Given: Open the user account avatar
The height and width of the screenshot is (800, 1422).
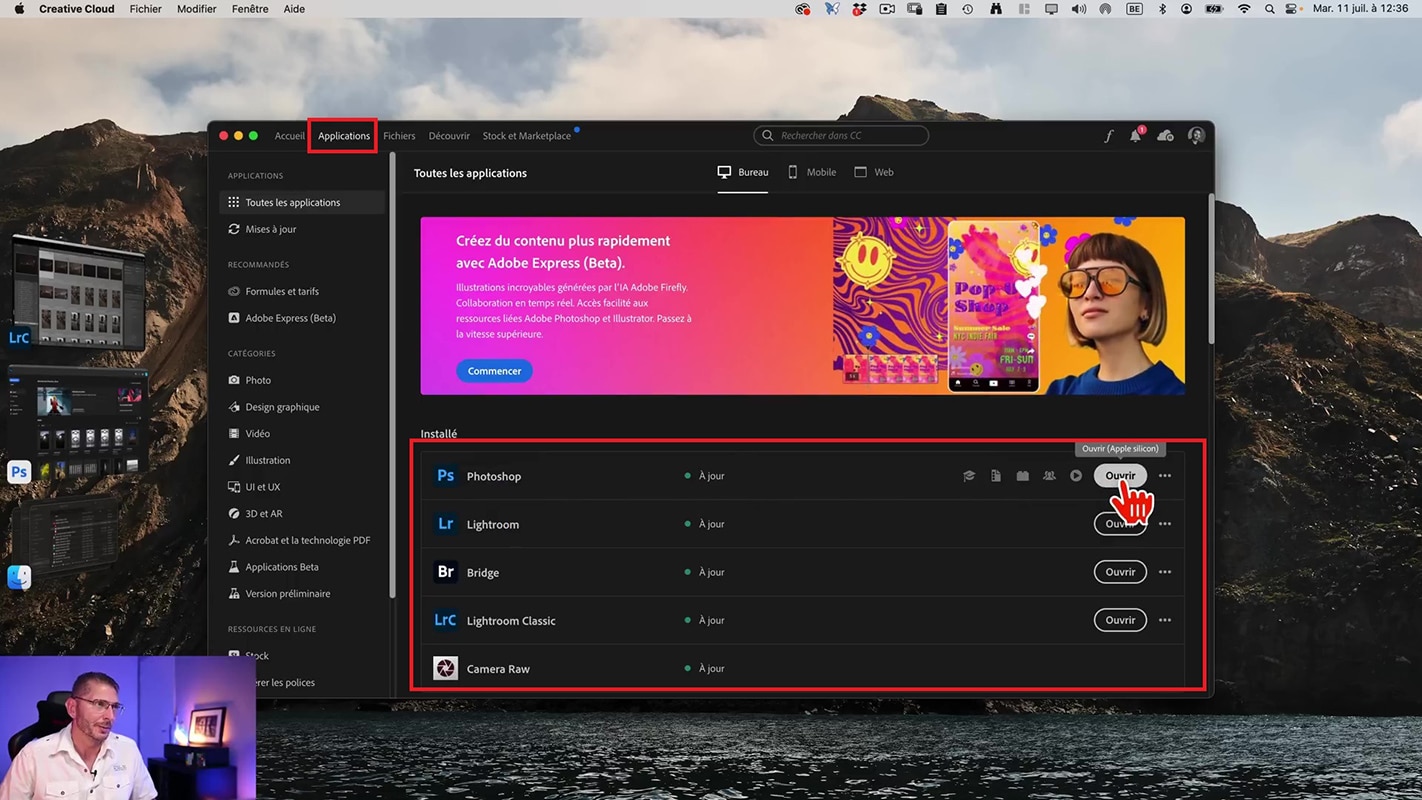Looking at the screenshot, I should [1196, 136].
